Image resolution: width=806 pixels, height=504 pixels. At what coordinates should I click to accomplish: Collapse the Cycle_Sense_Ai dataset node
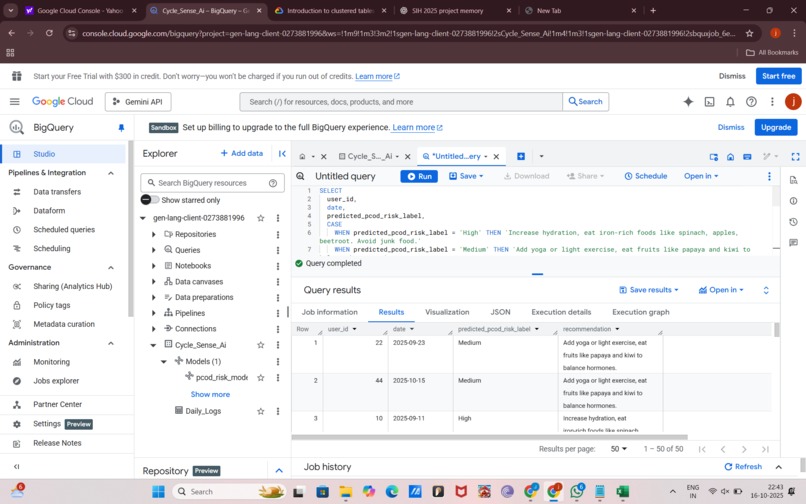point(153,346)
